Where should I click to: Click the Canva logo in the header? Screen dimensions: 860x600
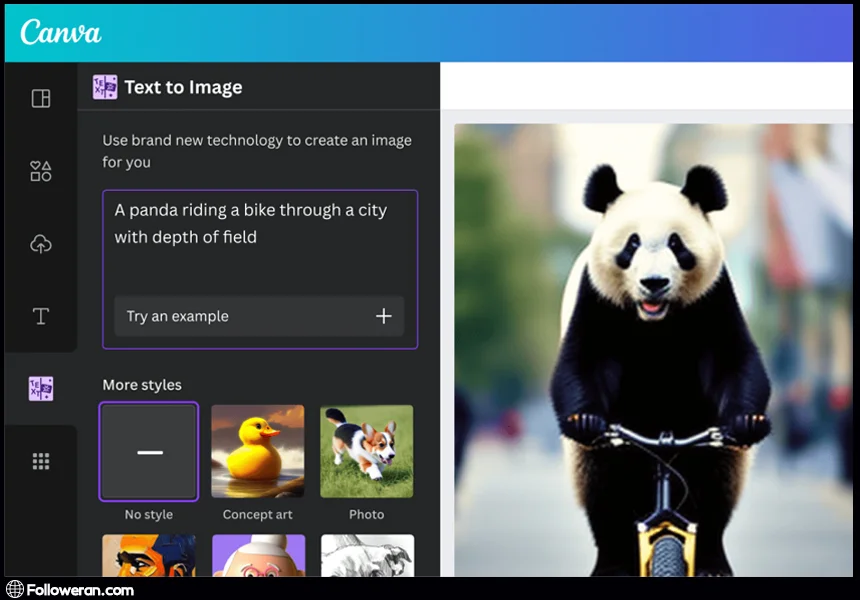[61, 33]
